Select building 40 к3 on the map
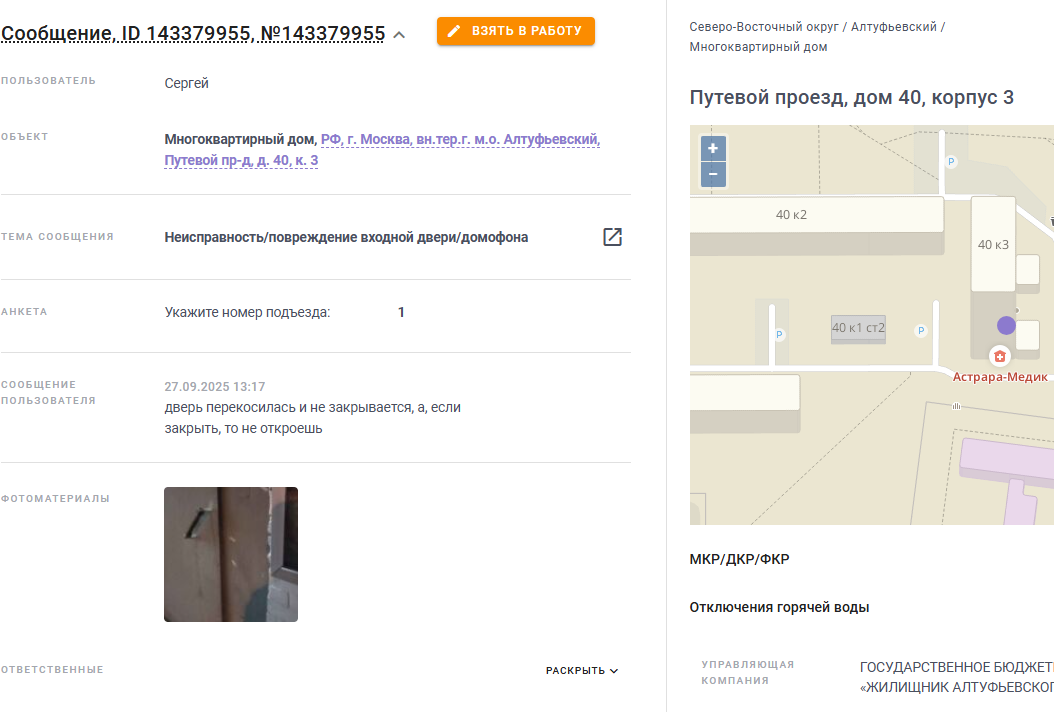This screenshot has height=712, width=1054. [993, 244]
